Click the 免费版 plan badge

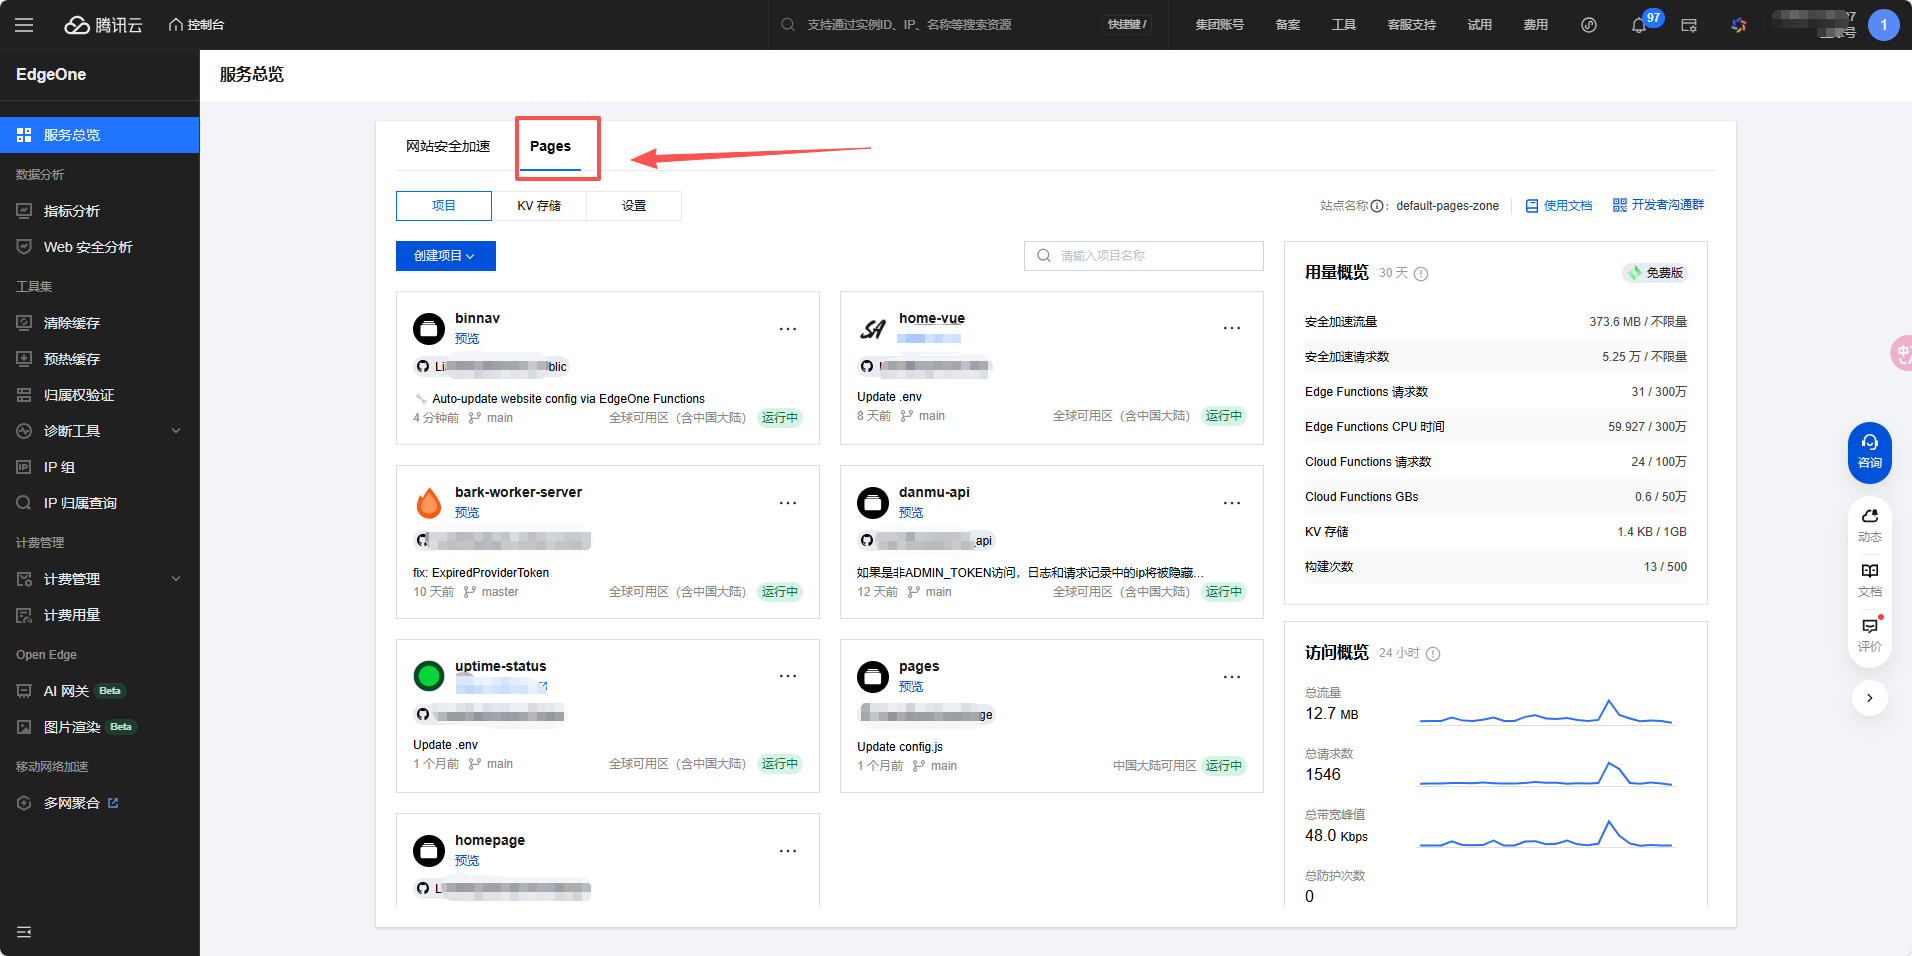coord(1655,273)
